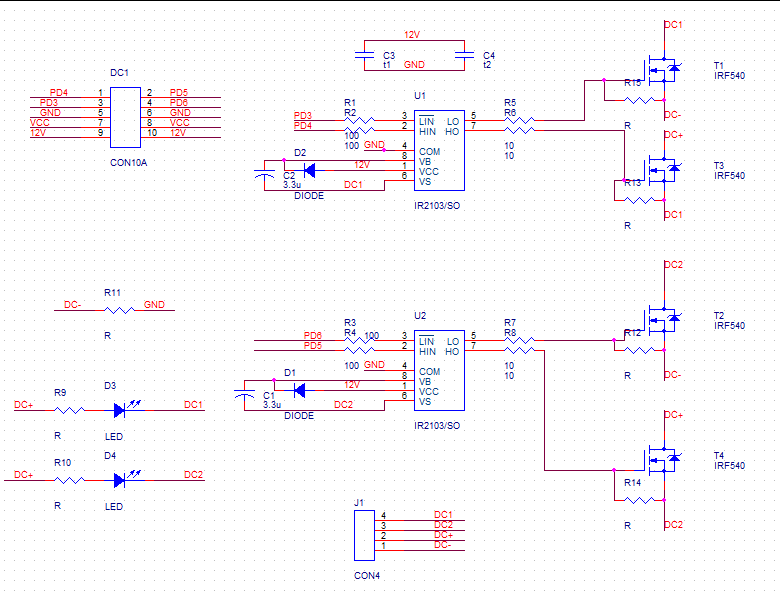Select the T3 IRF540 MOSFET symbol

click(663, 170)
